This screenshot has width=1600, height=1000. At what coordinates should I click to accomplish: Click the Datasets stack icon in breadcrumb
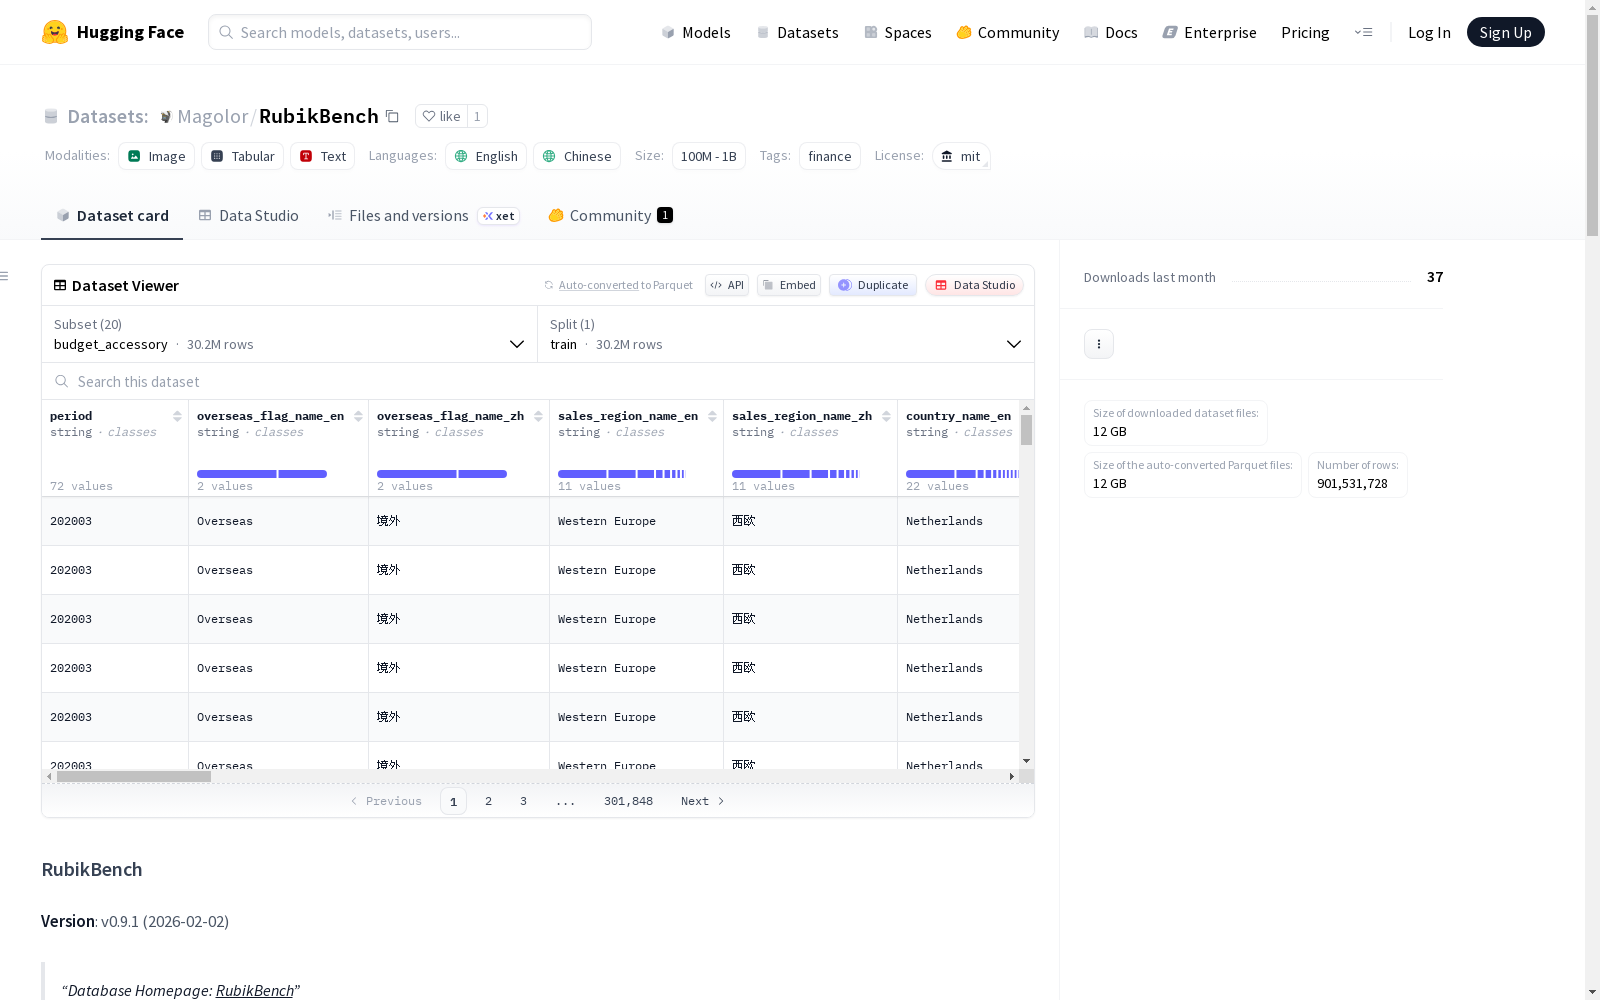coord(51,117)
